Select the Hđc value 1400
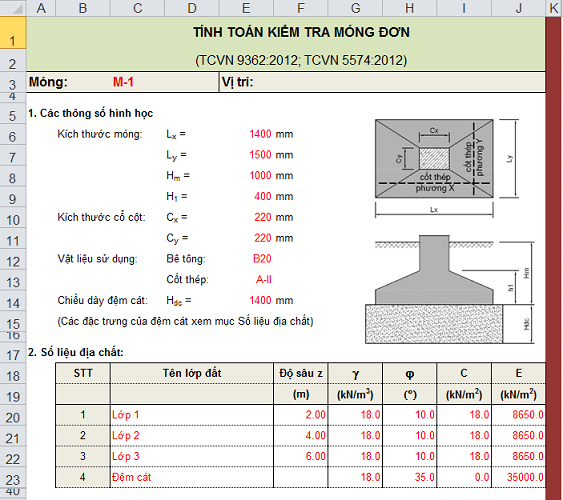Viewport: 563px width, 500px height. click(260, 300)
